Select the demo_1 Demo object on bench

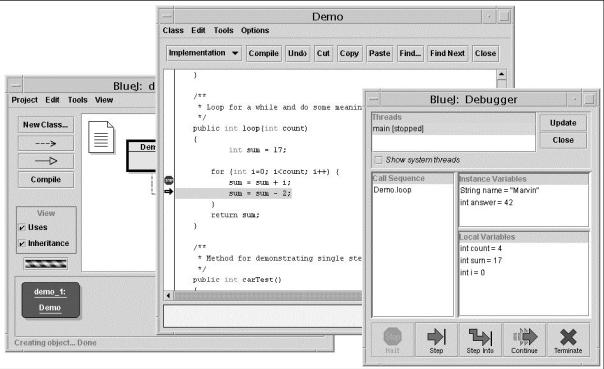pyautogui.click(x=50, y=300)
